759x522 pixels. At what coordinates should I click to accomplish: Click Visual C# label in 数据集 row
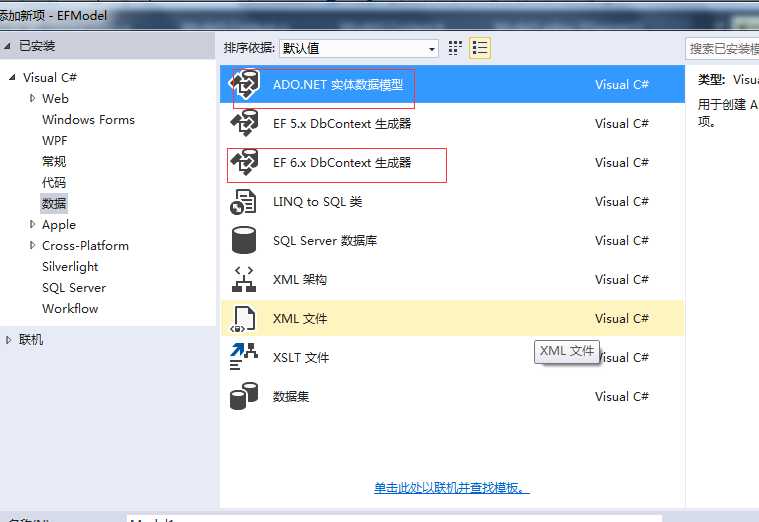click(622, 397)
